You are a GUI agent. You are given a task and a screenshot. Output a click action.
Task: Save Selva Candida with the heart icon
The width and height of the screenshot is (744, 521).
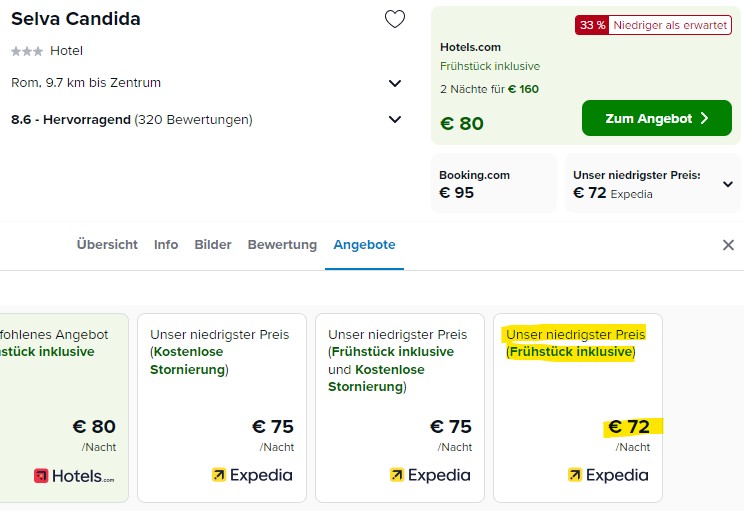tap(395, 19)
